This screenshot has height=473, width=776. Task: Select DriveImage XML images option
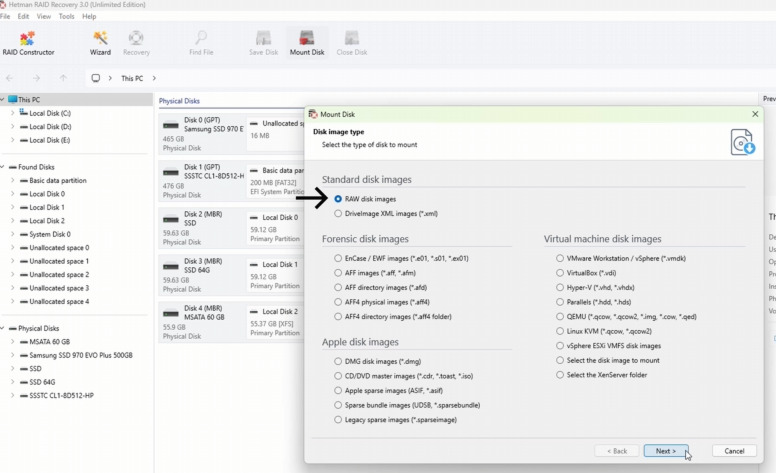pos(338,214)
